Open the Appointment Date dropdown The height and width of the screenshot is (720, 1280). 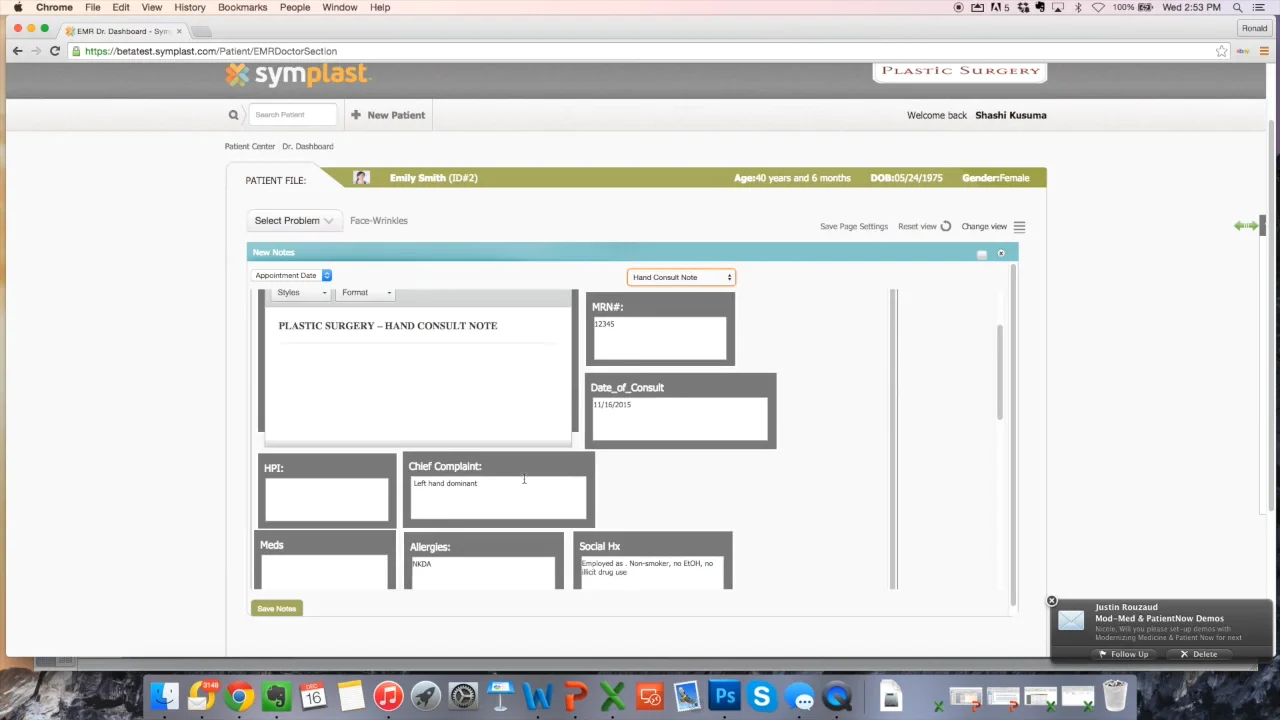[x=291, y=275]
